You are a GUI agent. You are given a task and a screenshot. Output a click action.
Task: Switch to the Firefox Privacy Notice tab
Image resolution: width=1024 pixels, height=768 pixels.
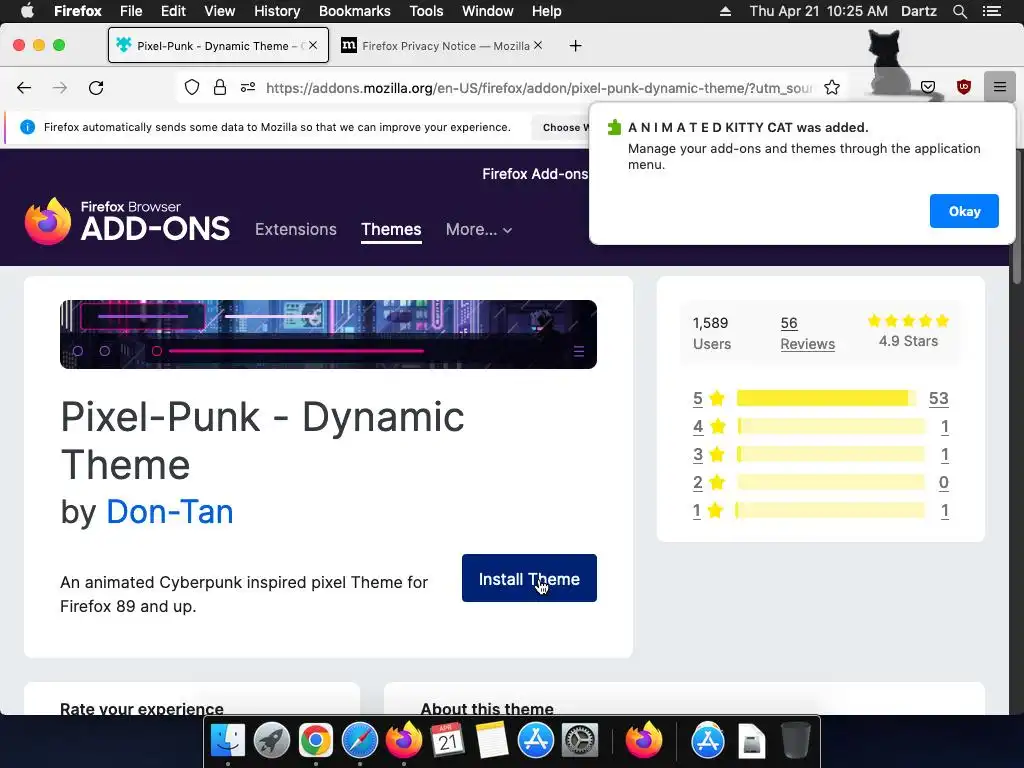[x=442, y=46]
